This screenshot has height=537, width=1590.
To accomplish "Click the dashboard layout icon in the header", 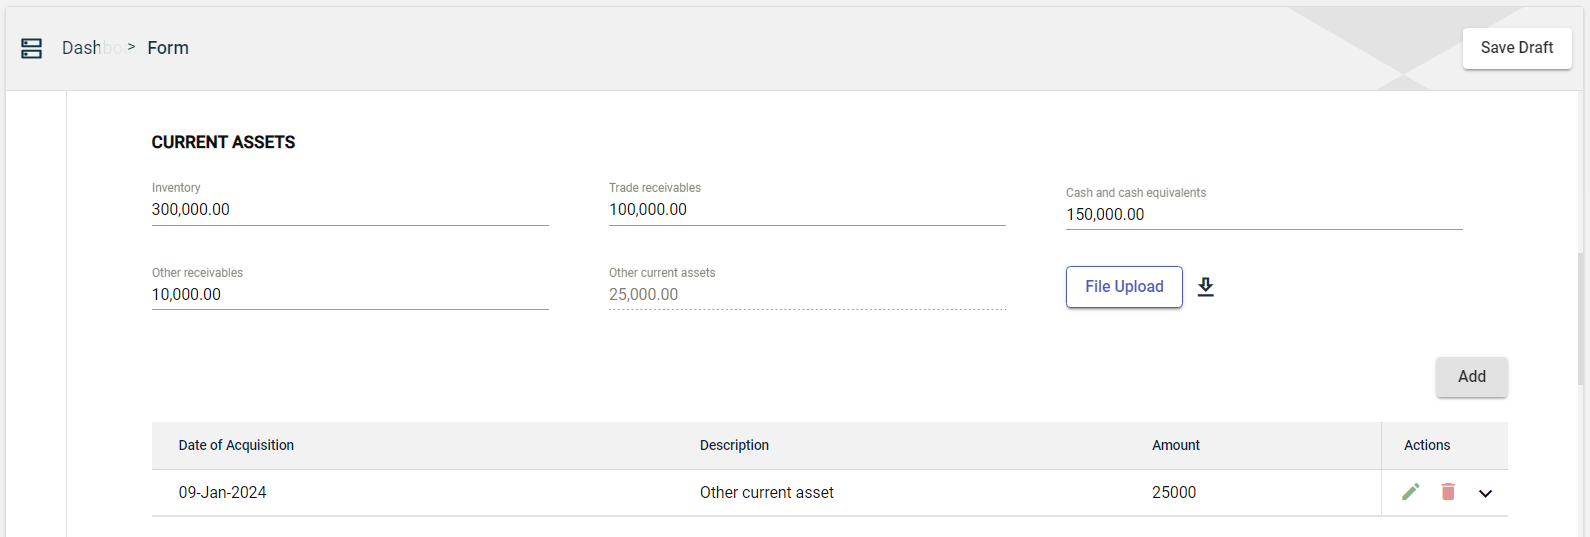I will pos(32,48).
